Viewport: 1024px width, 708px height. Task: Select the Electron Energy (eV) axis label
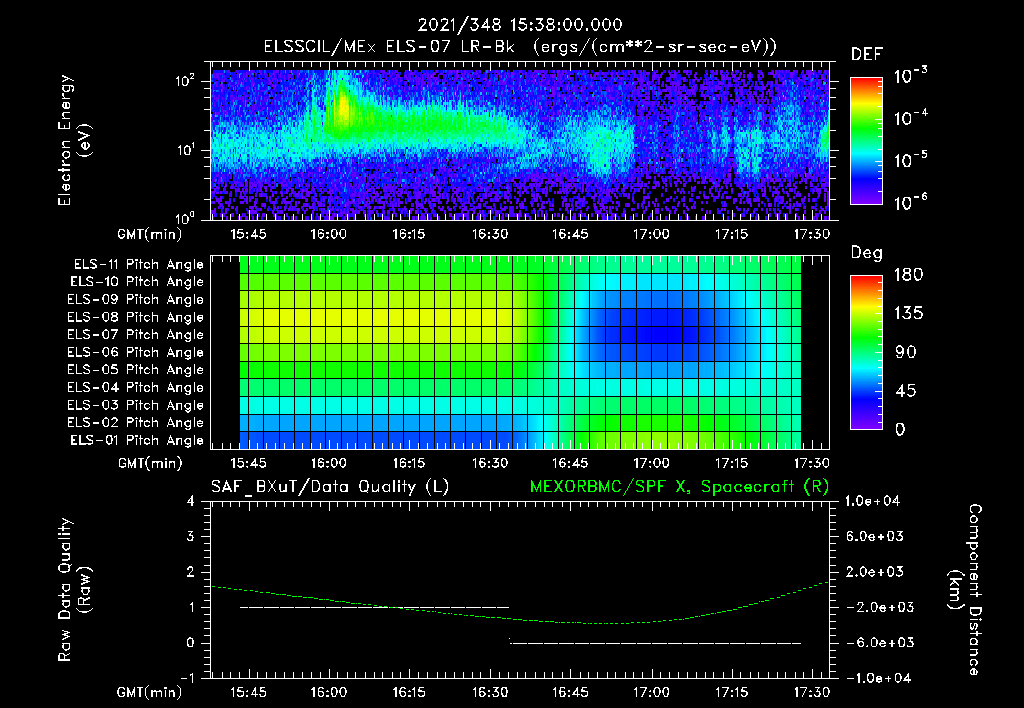(x=74, y=140)
